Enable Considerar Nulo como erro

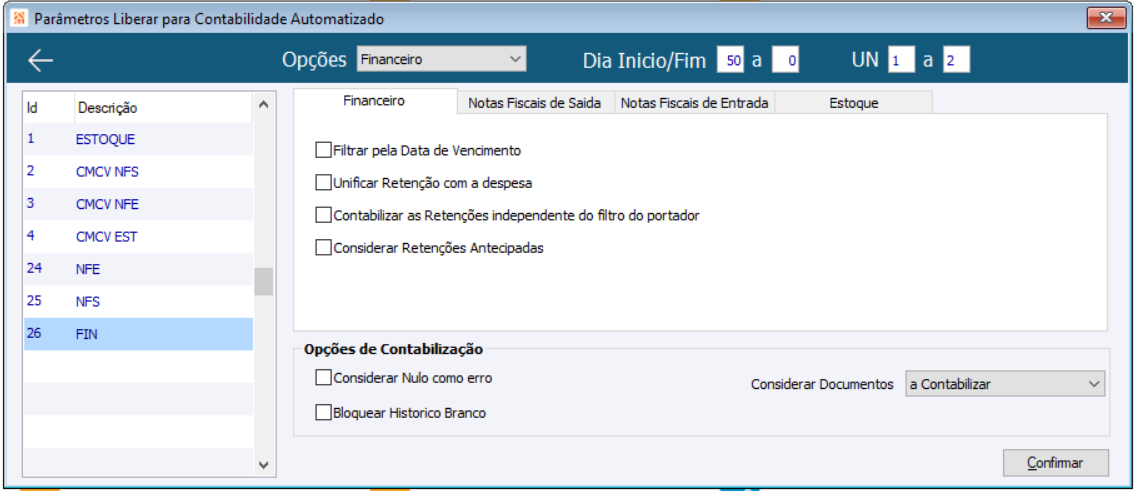point(323,378)
